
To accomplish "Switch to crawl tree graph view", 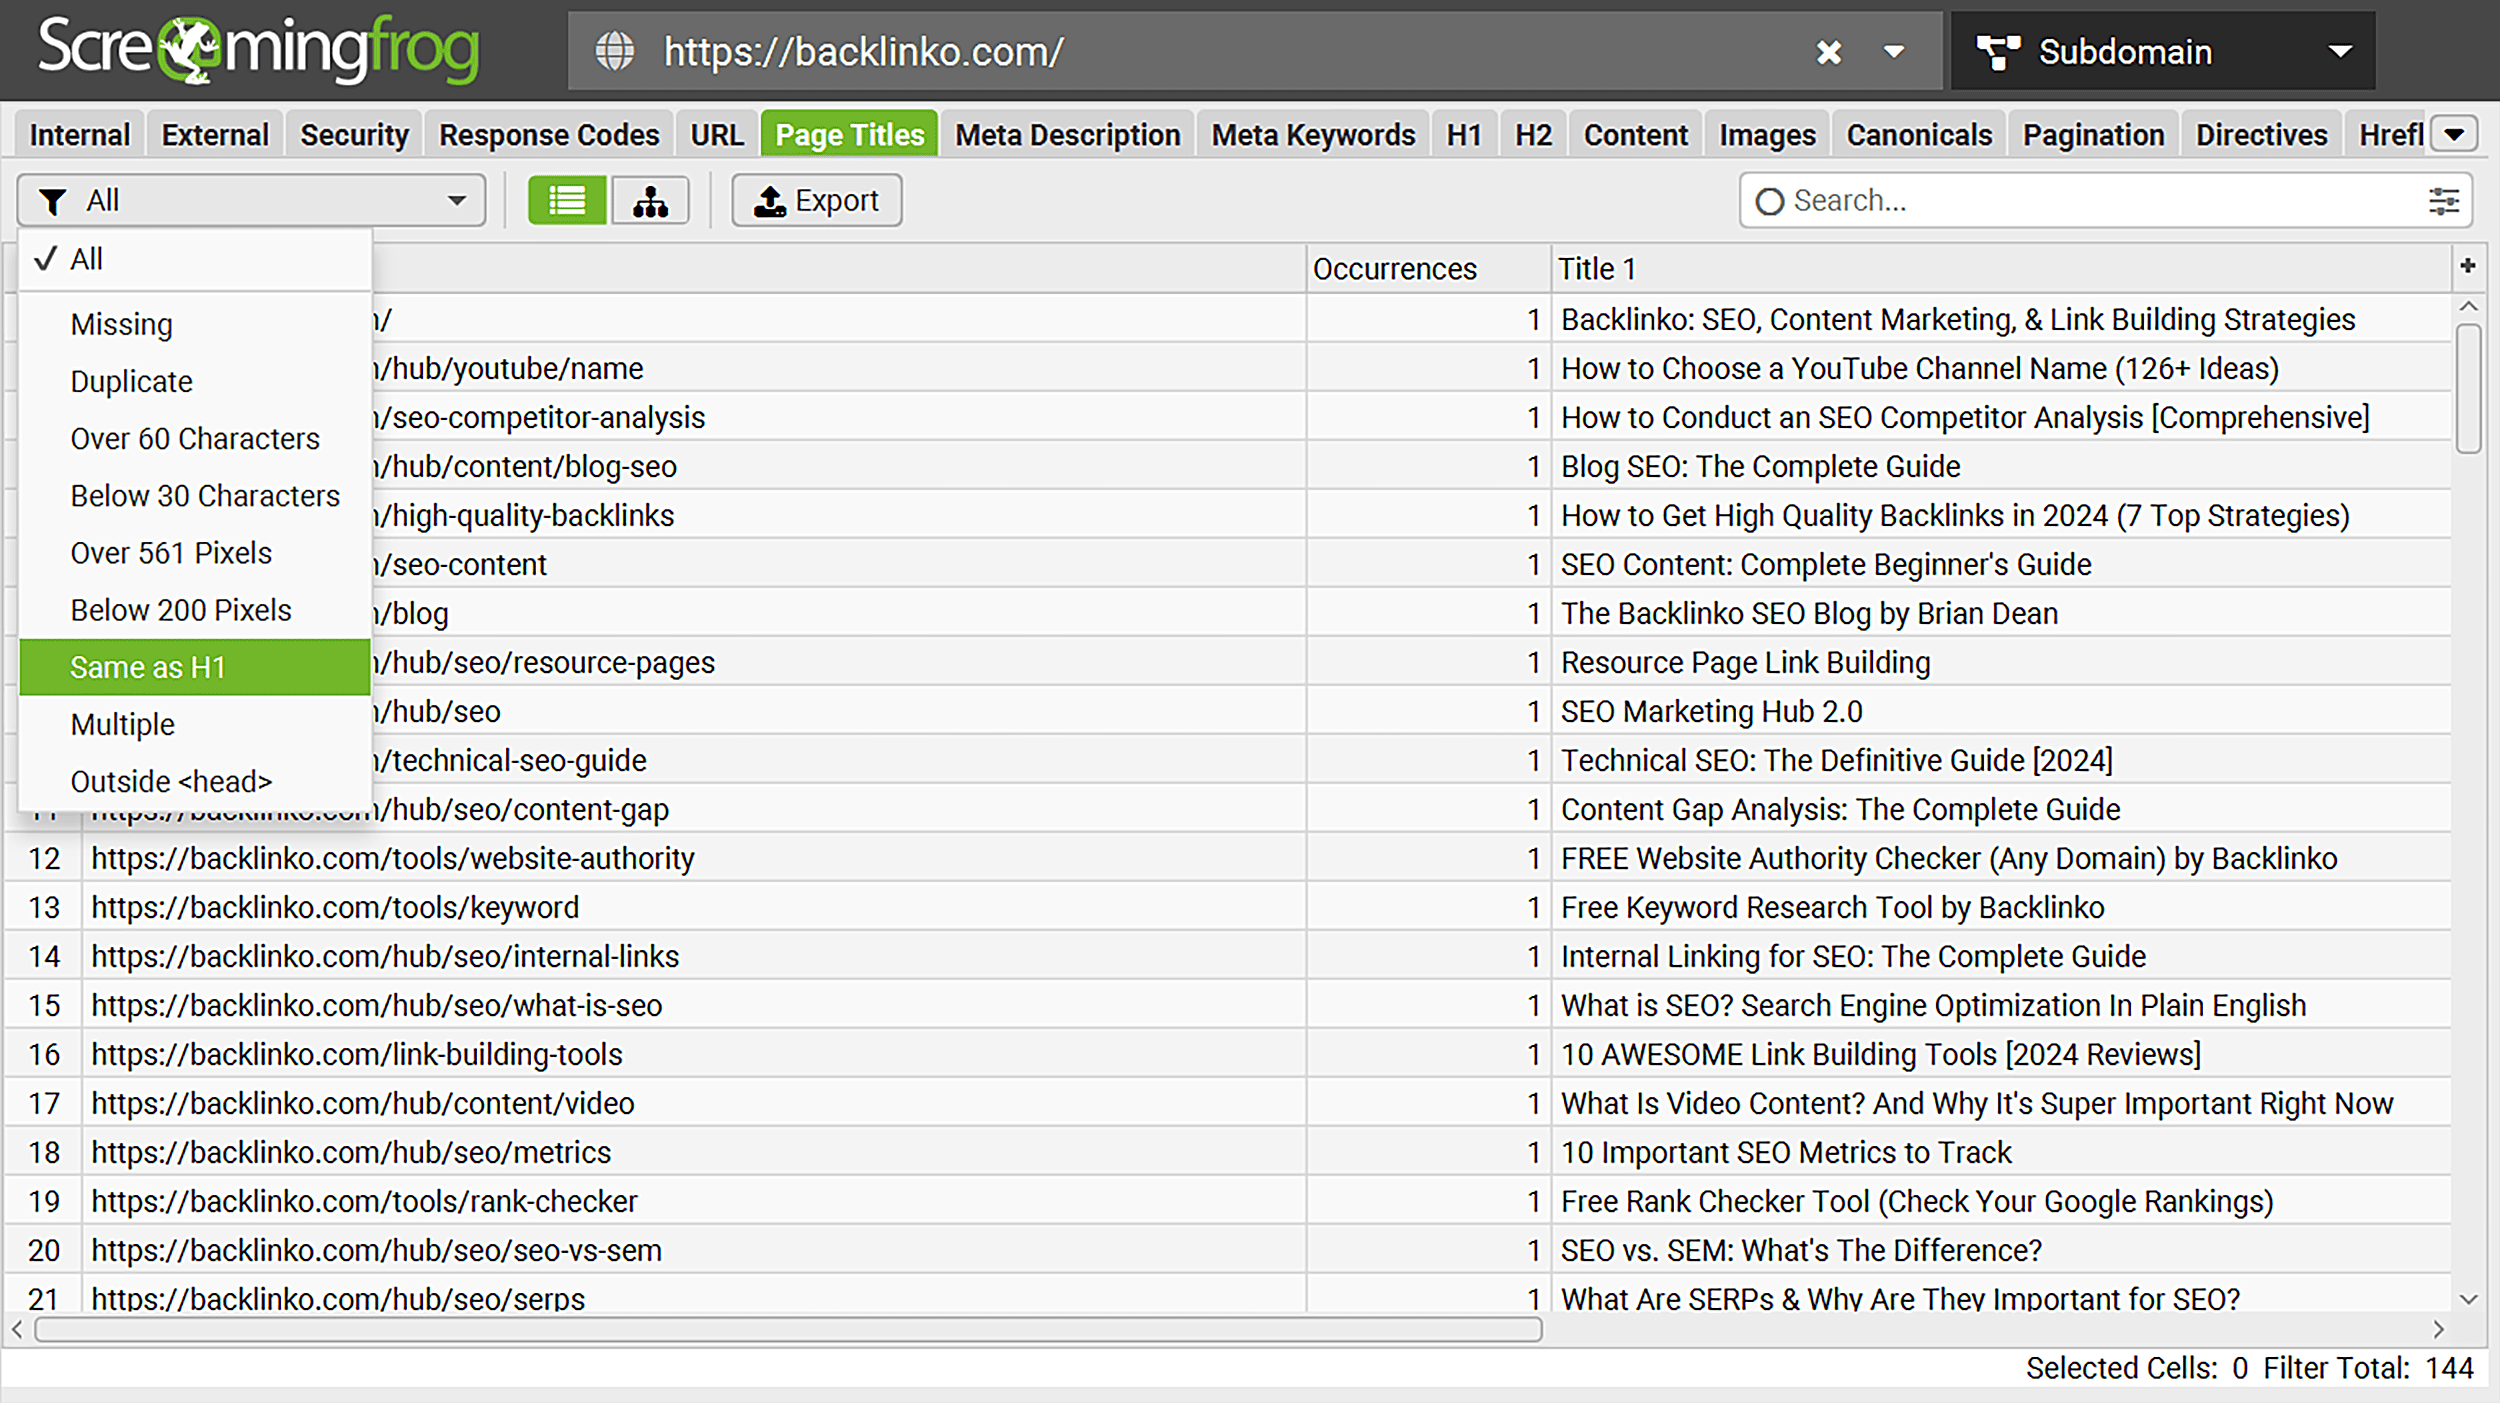I will [649, 200].
